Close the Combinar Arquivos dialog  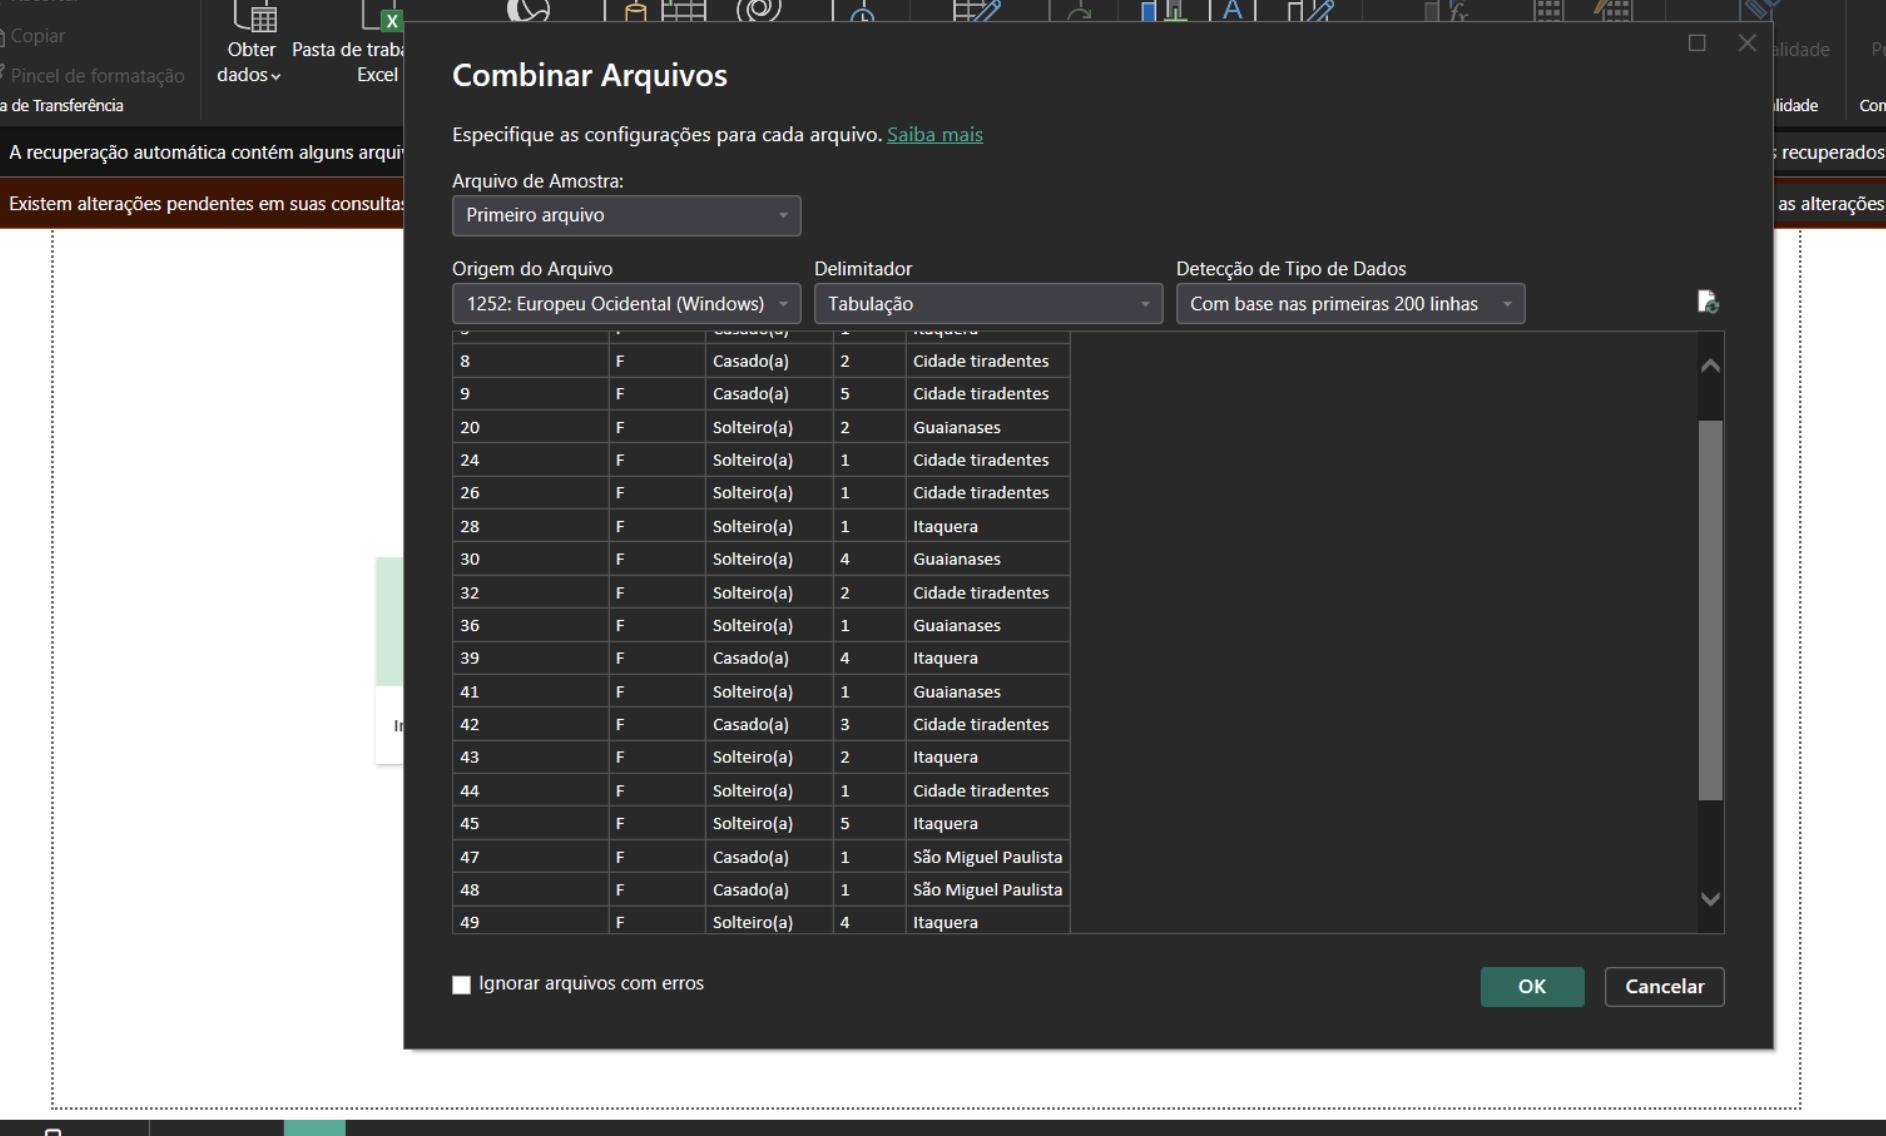1747,43
